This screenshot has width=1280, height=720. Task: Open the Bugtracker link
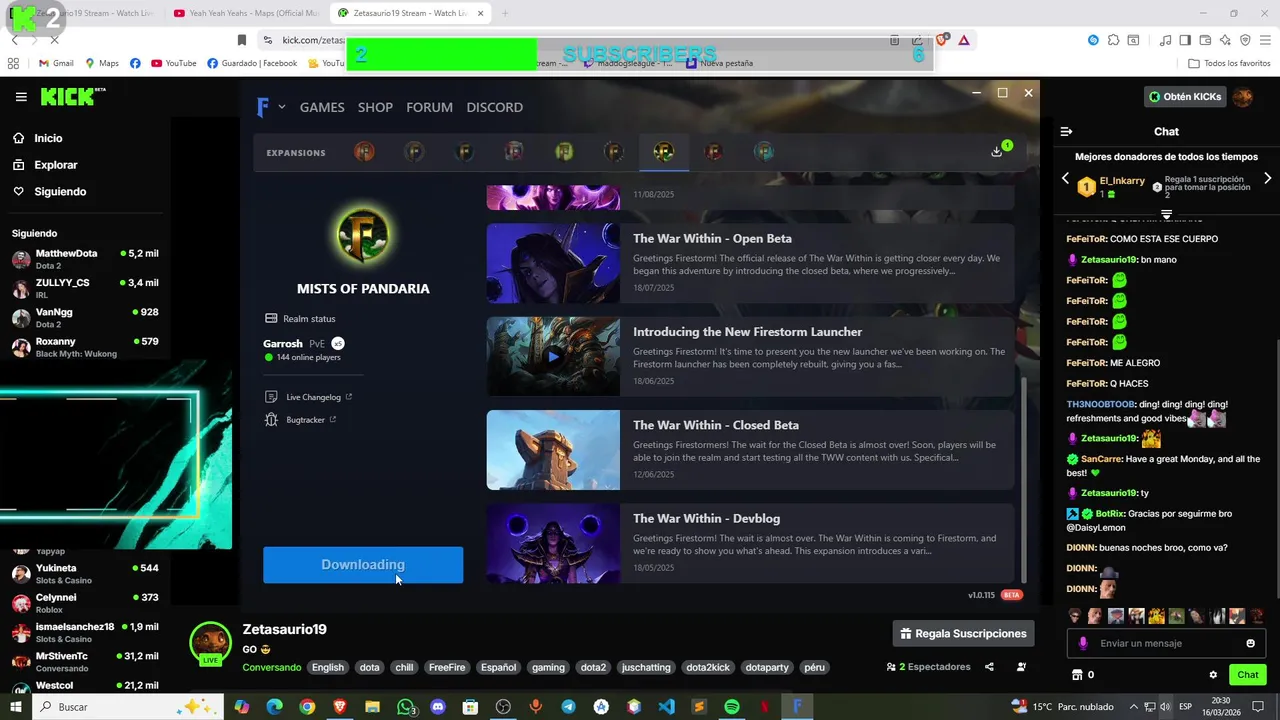[x=300, y=420]
